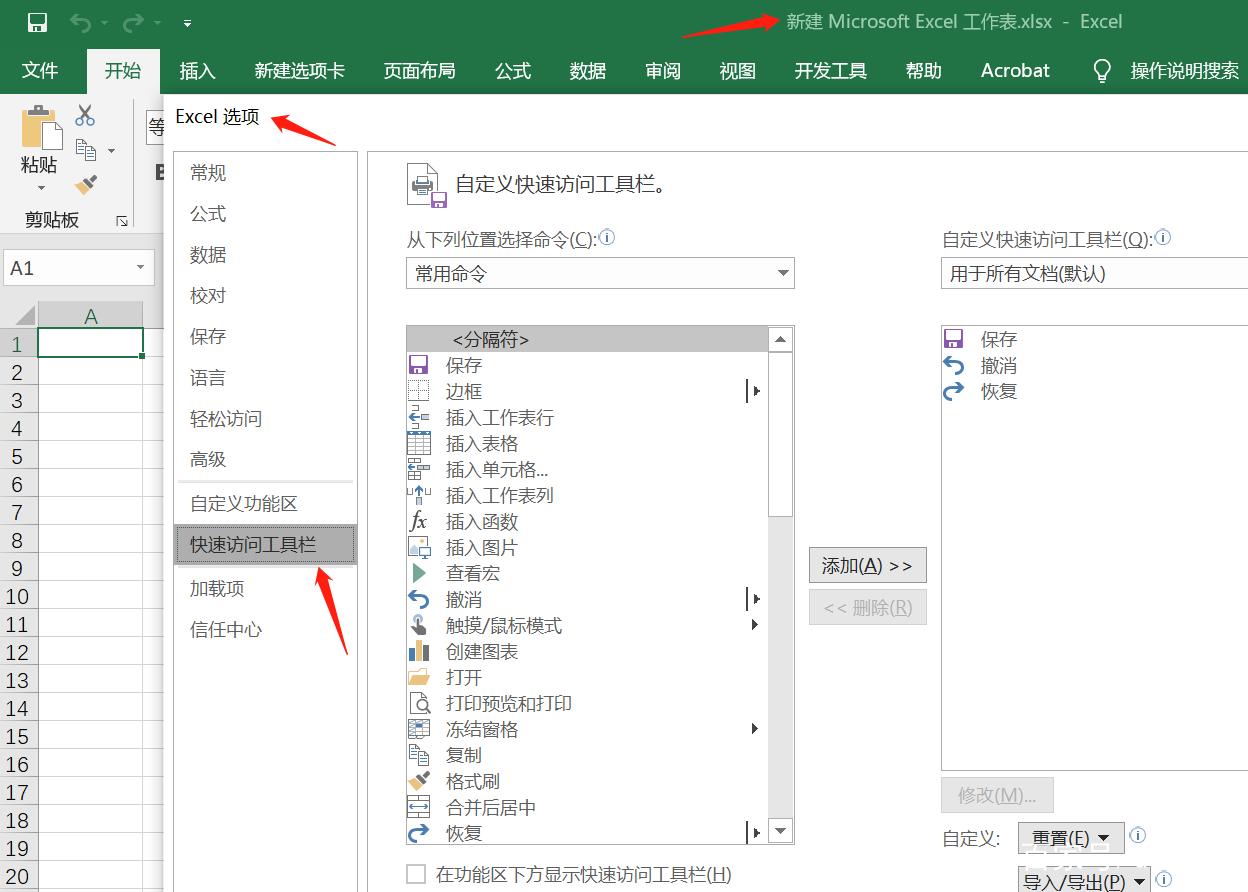
Task: Switch to the 页面布局 ribbon tab
Action: (419, 70)
